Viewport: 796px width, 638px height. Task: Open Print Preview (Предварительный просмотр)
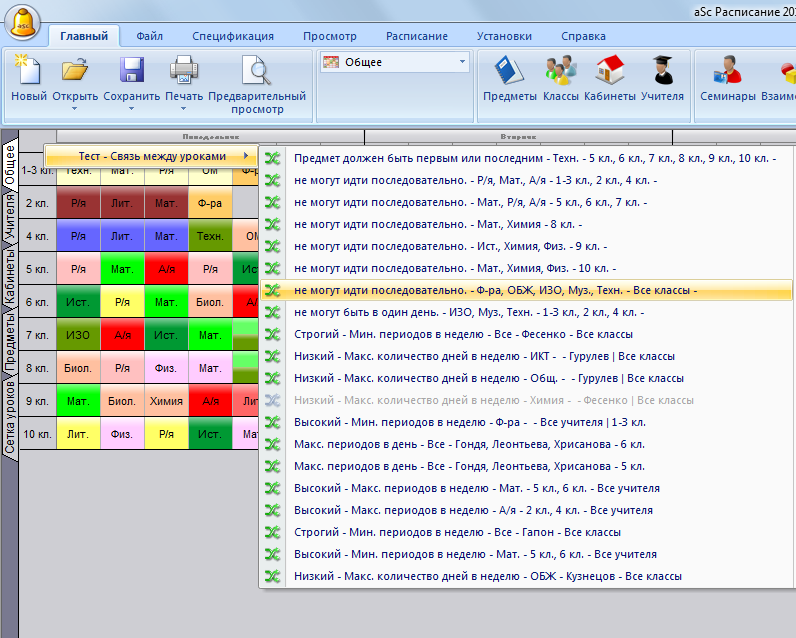(257, 72)
